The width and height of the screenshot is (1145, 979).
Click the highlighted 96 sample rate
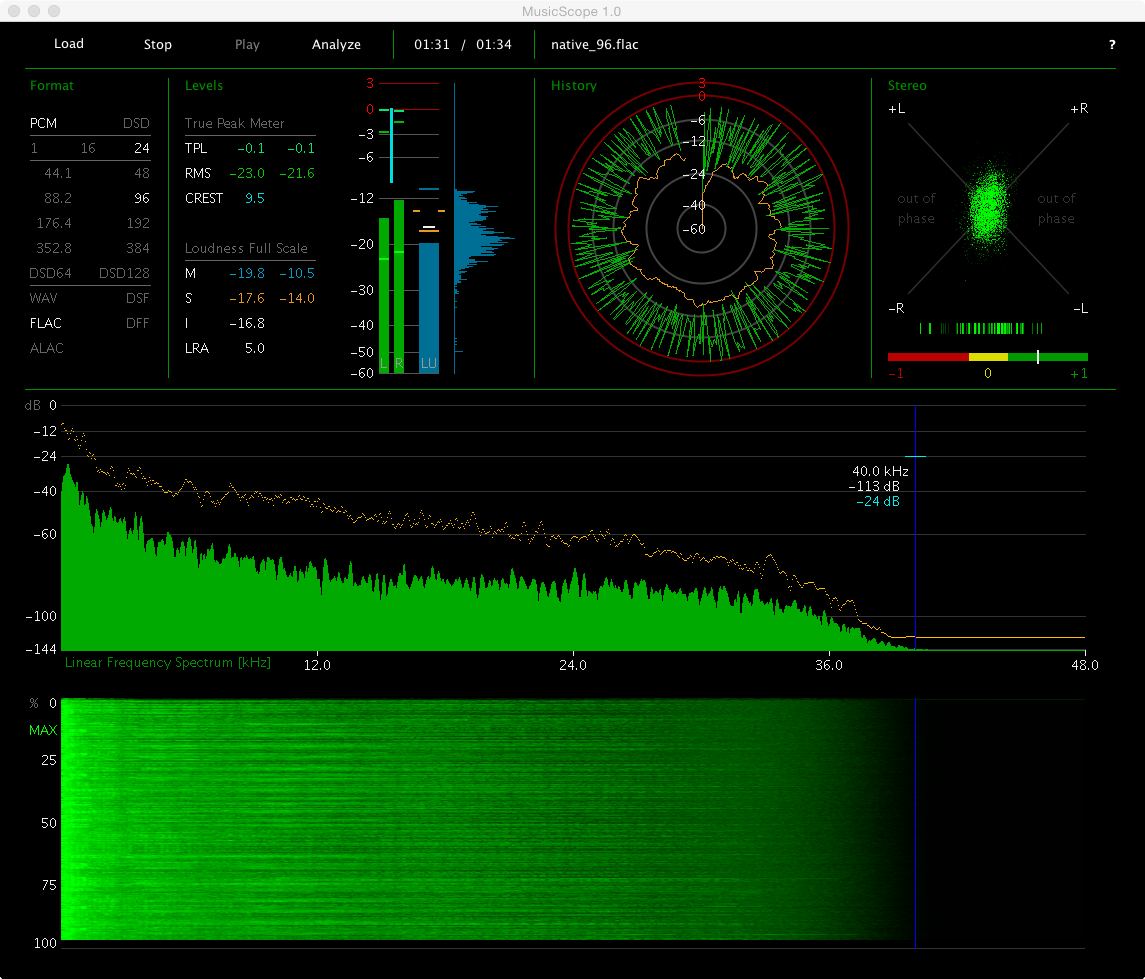[142, 198]
